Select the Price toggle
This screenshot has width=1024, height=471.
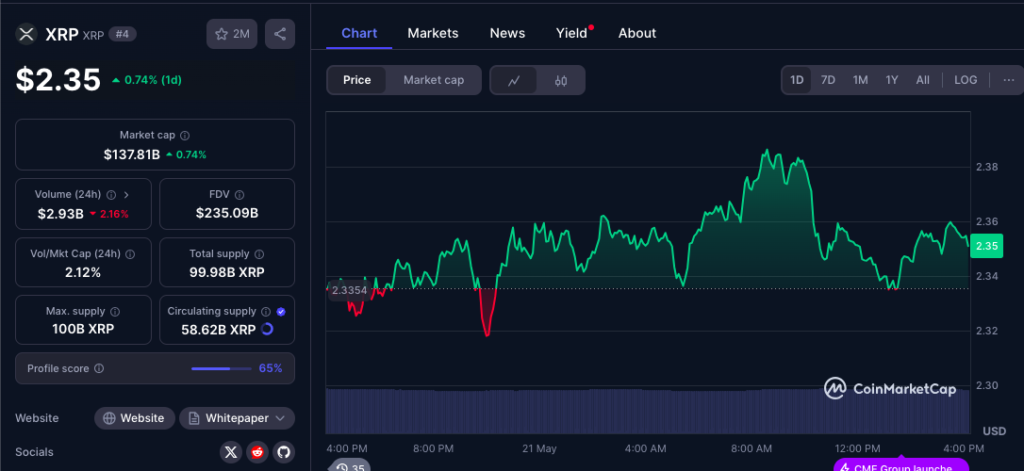click(x=357, y=80)
